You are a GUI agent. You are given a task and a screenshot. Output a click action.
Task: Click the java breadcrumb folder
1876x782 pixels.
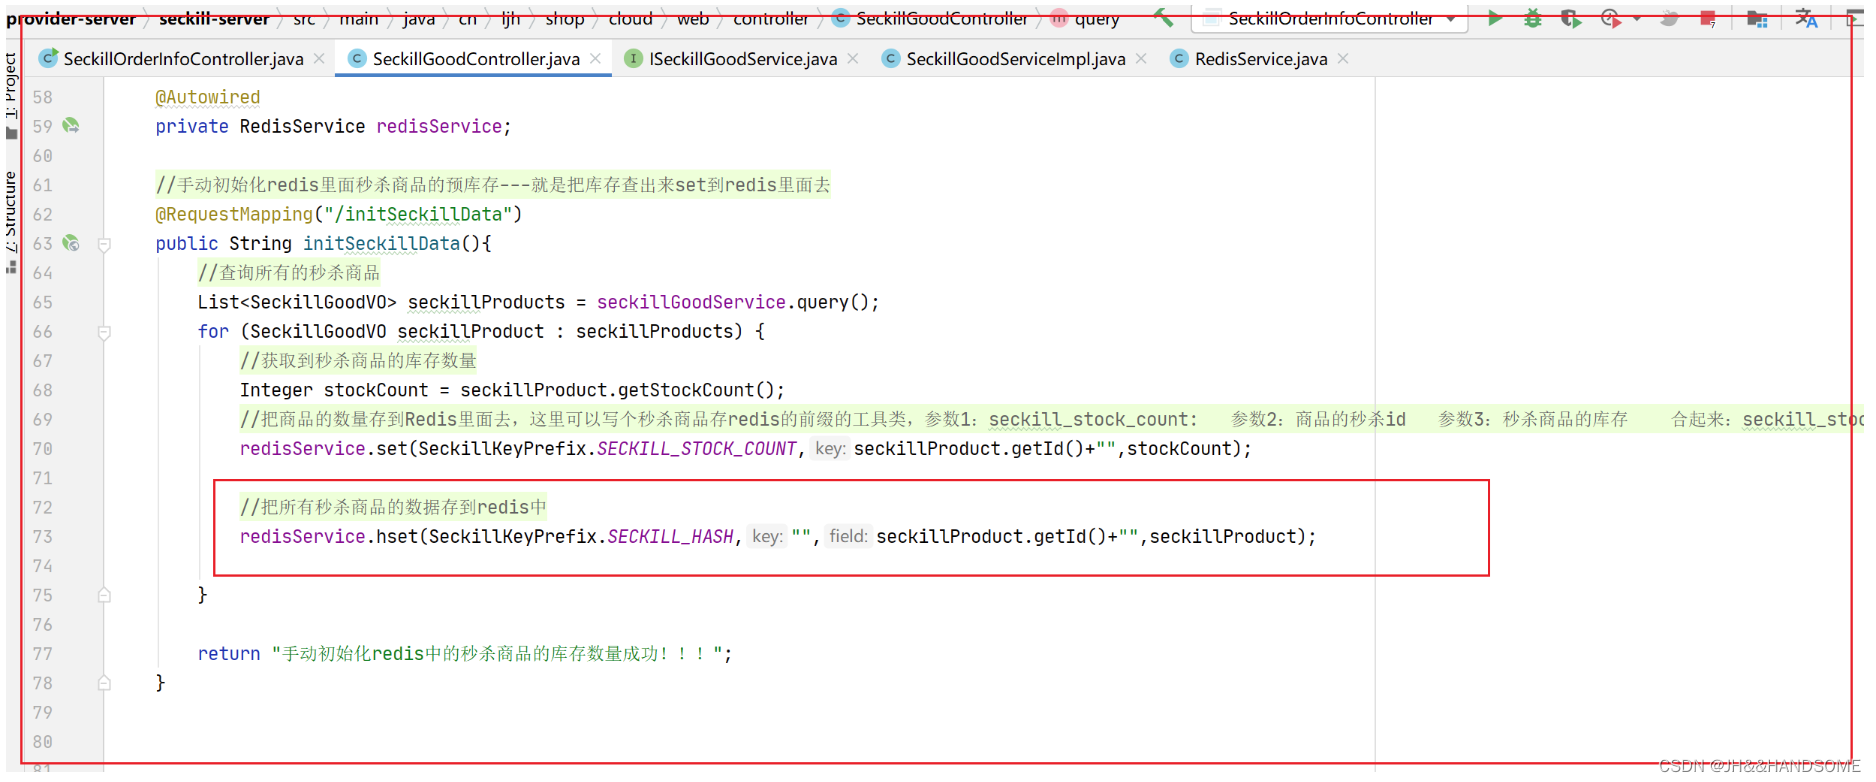pyautogui.click(x=419, y=18)
